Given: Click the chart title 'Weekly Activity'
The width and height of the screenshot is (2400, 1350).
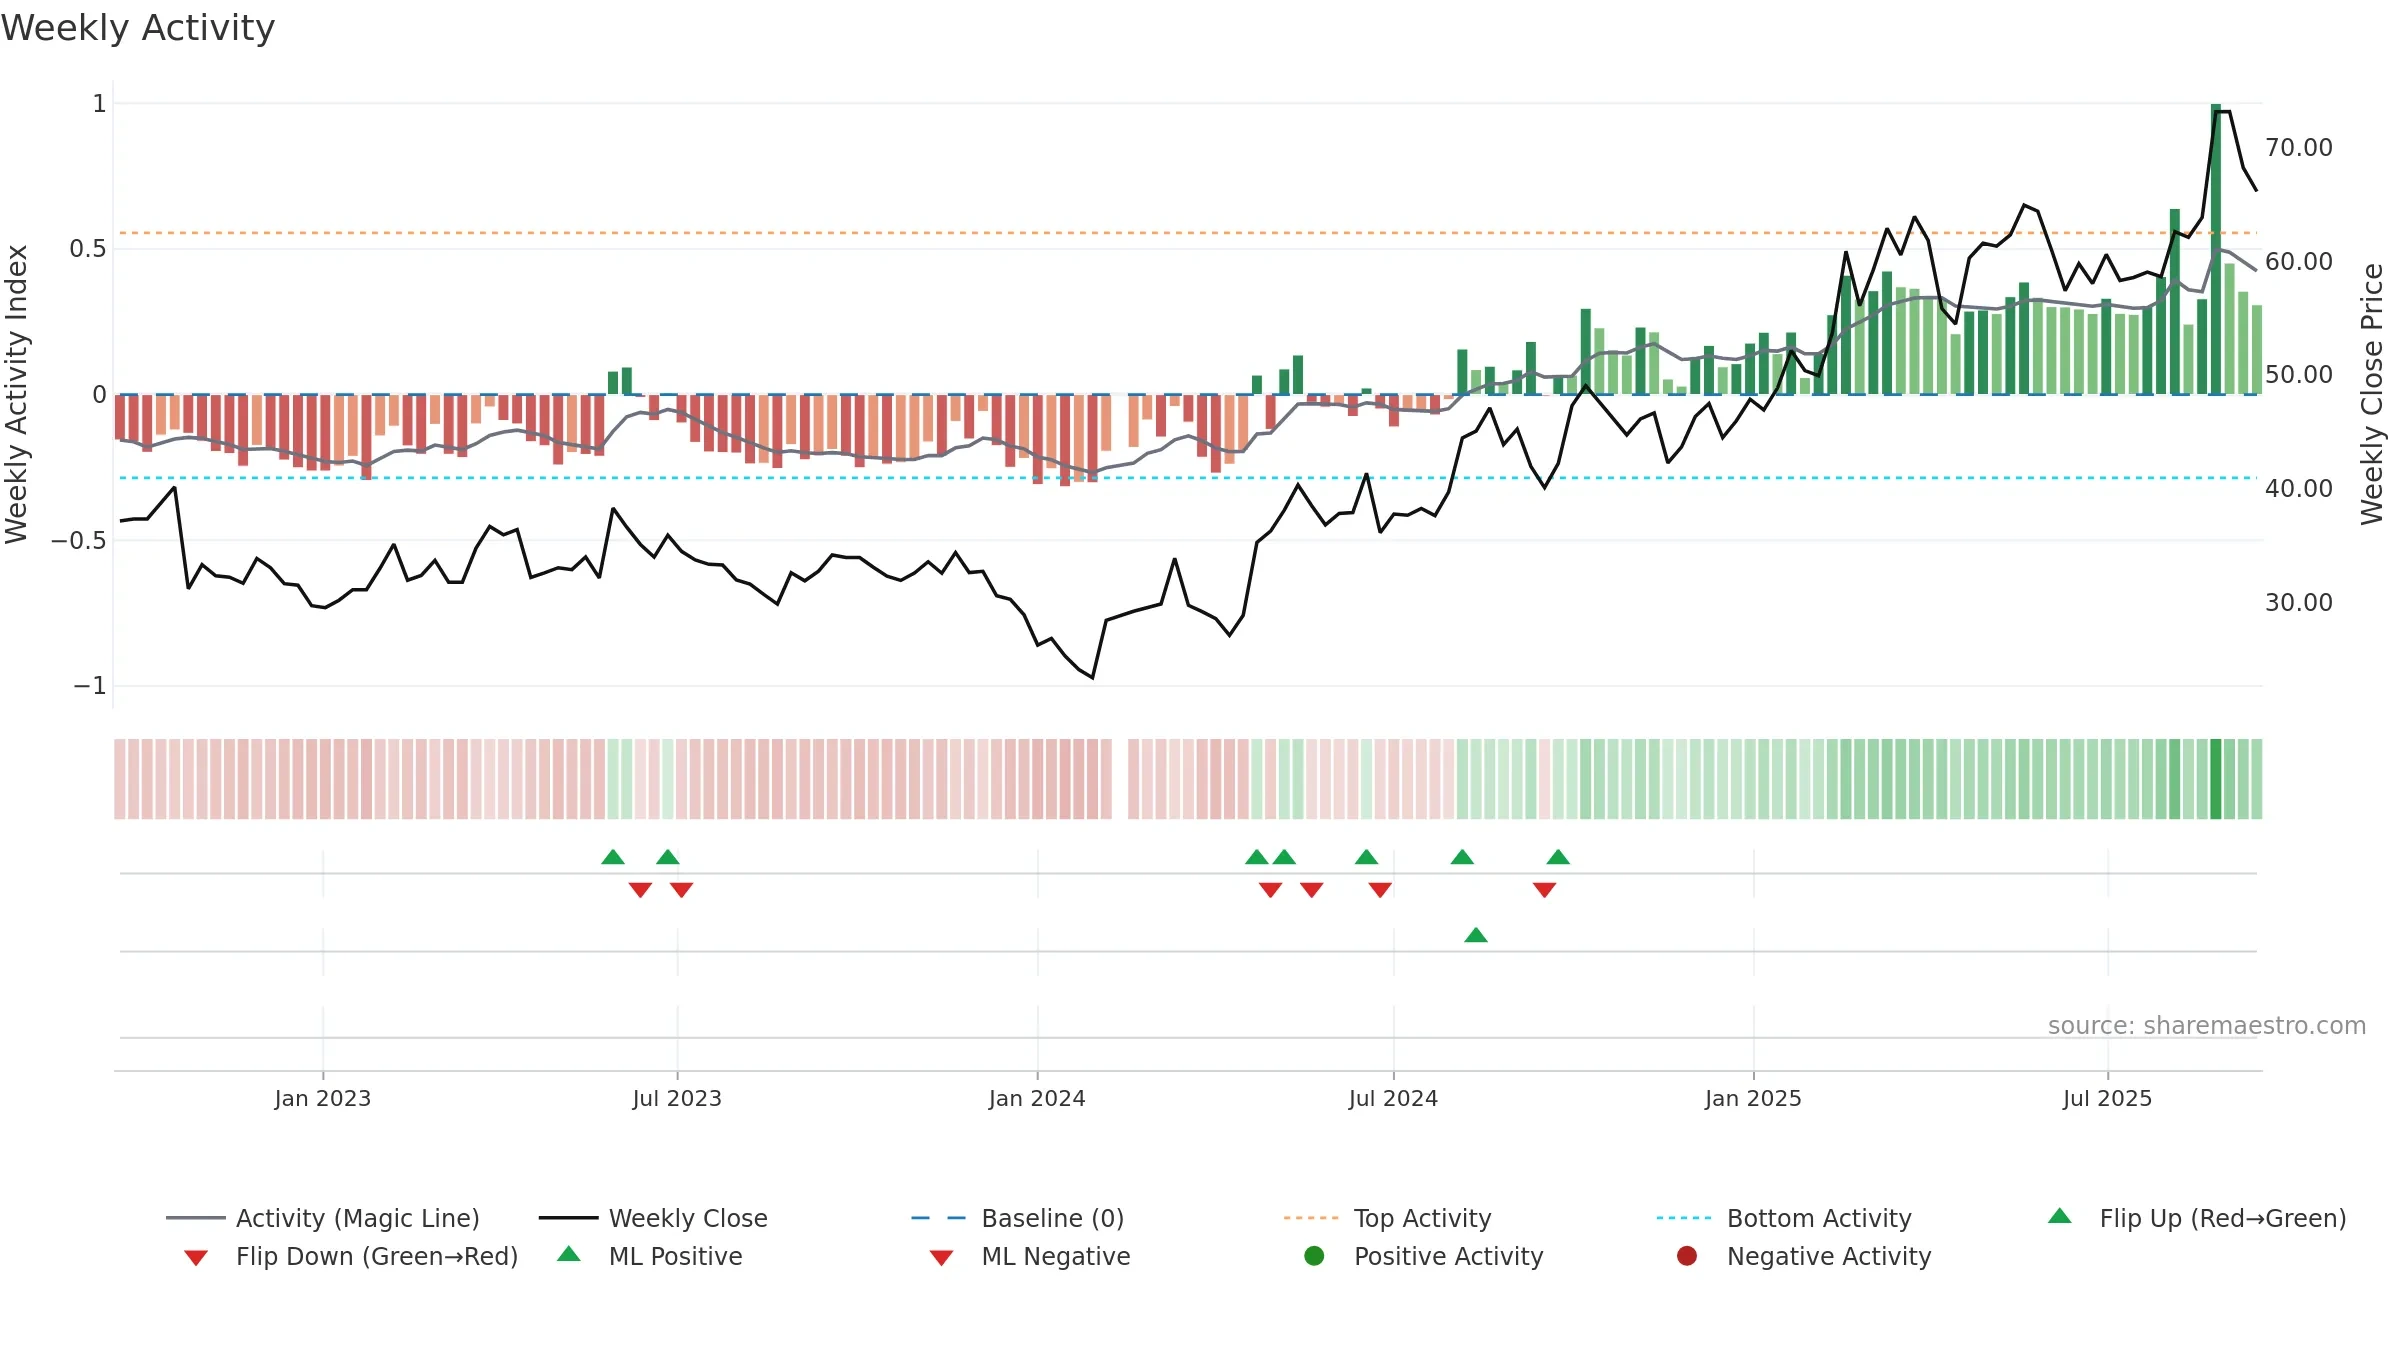Looking at the screenshot, I should coord(138,28).
